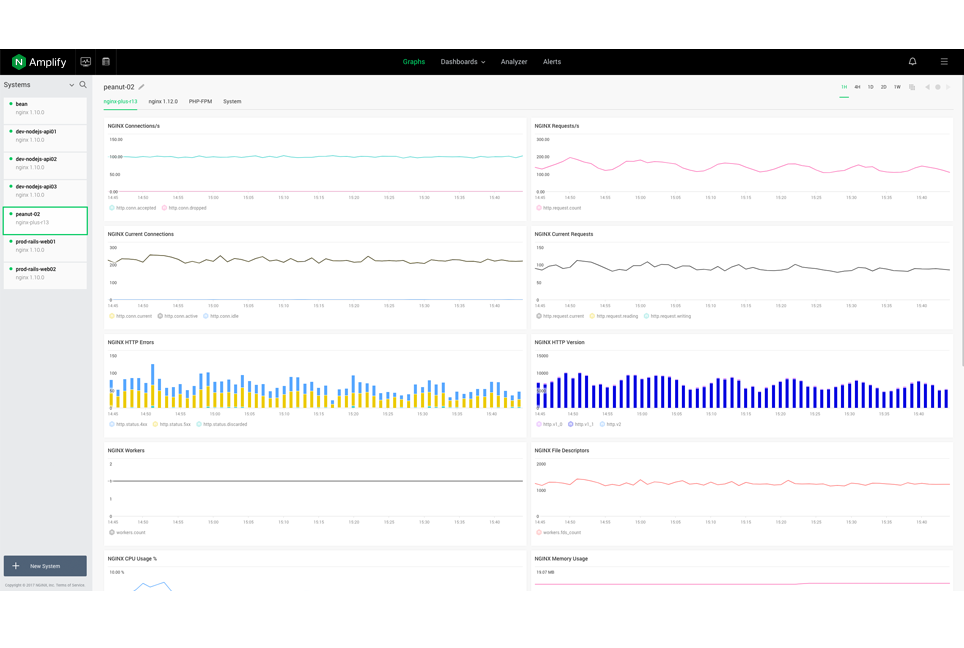Switch to the System tab
Viewport: 964px width, 648px height.
[232, 101]
